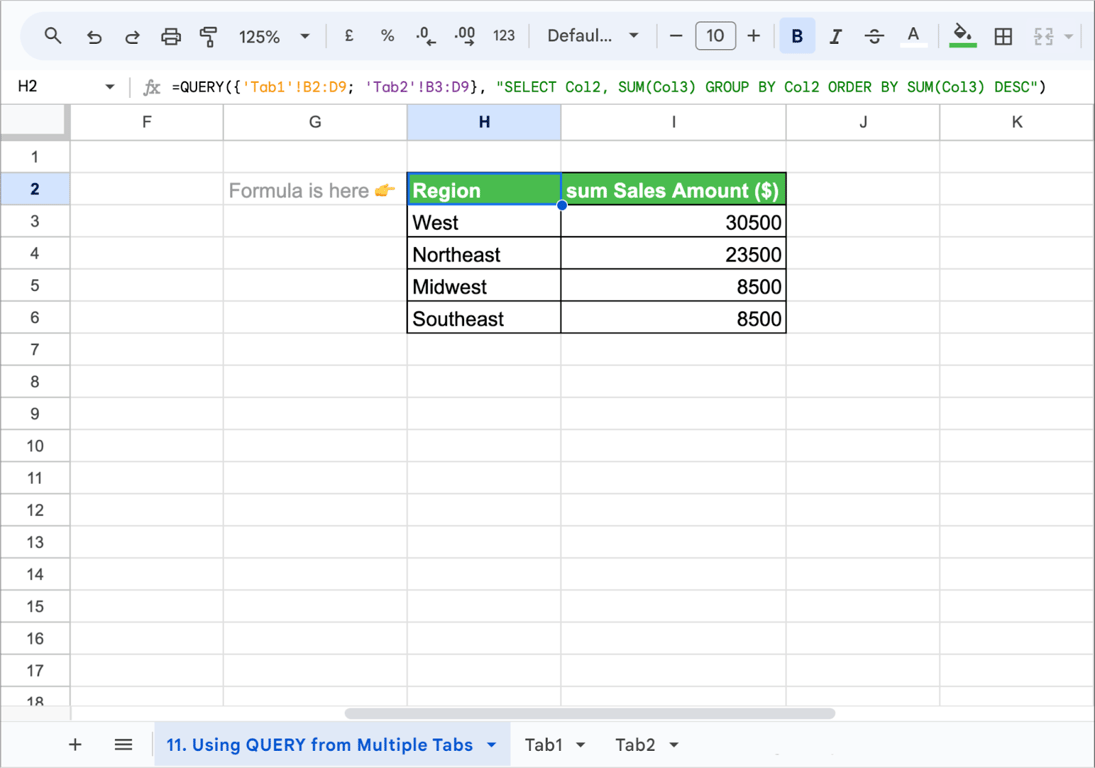
Task: Toggle bold formatting
Action: 797,36
